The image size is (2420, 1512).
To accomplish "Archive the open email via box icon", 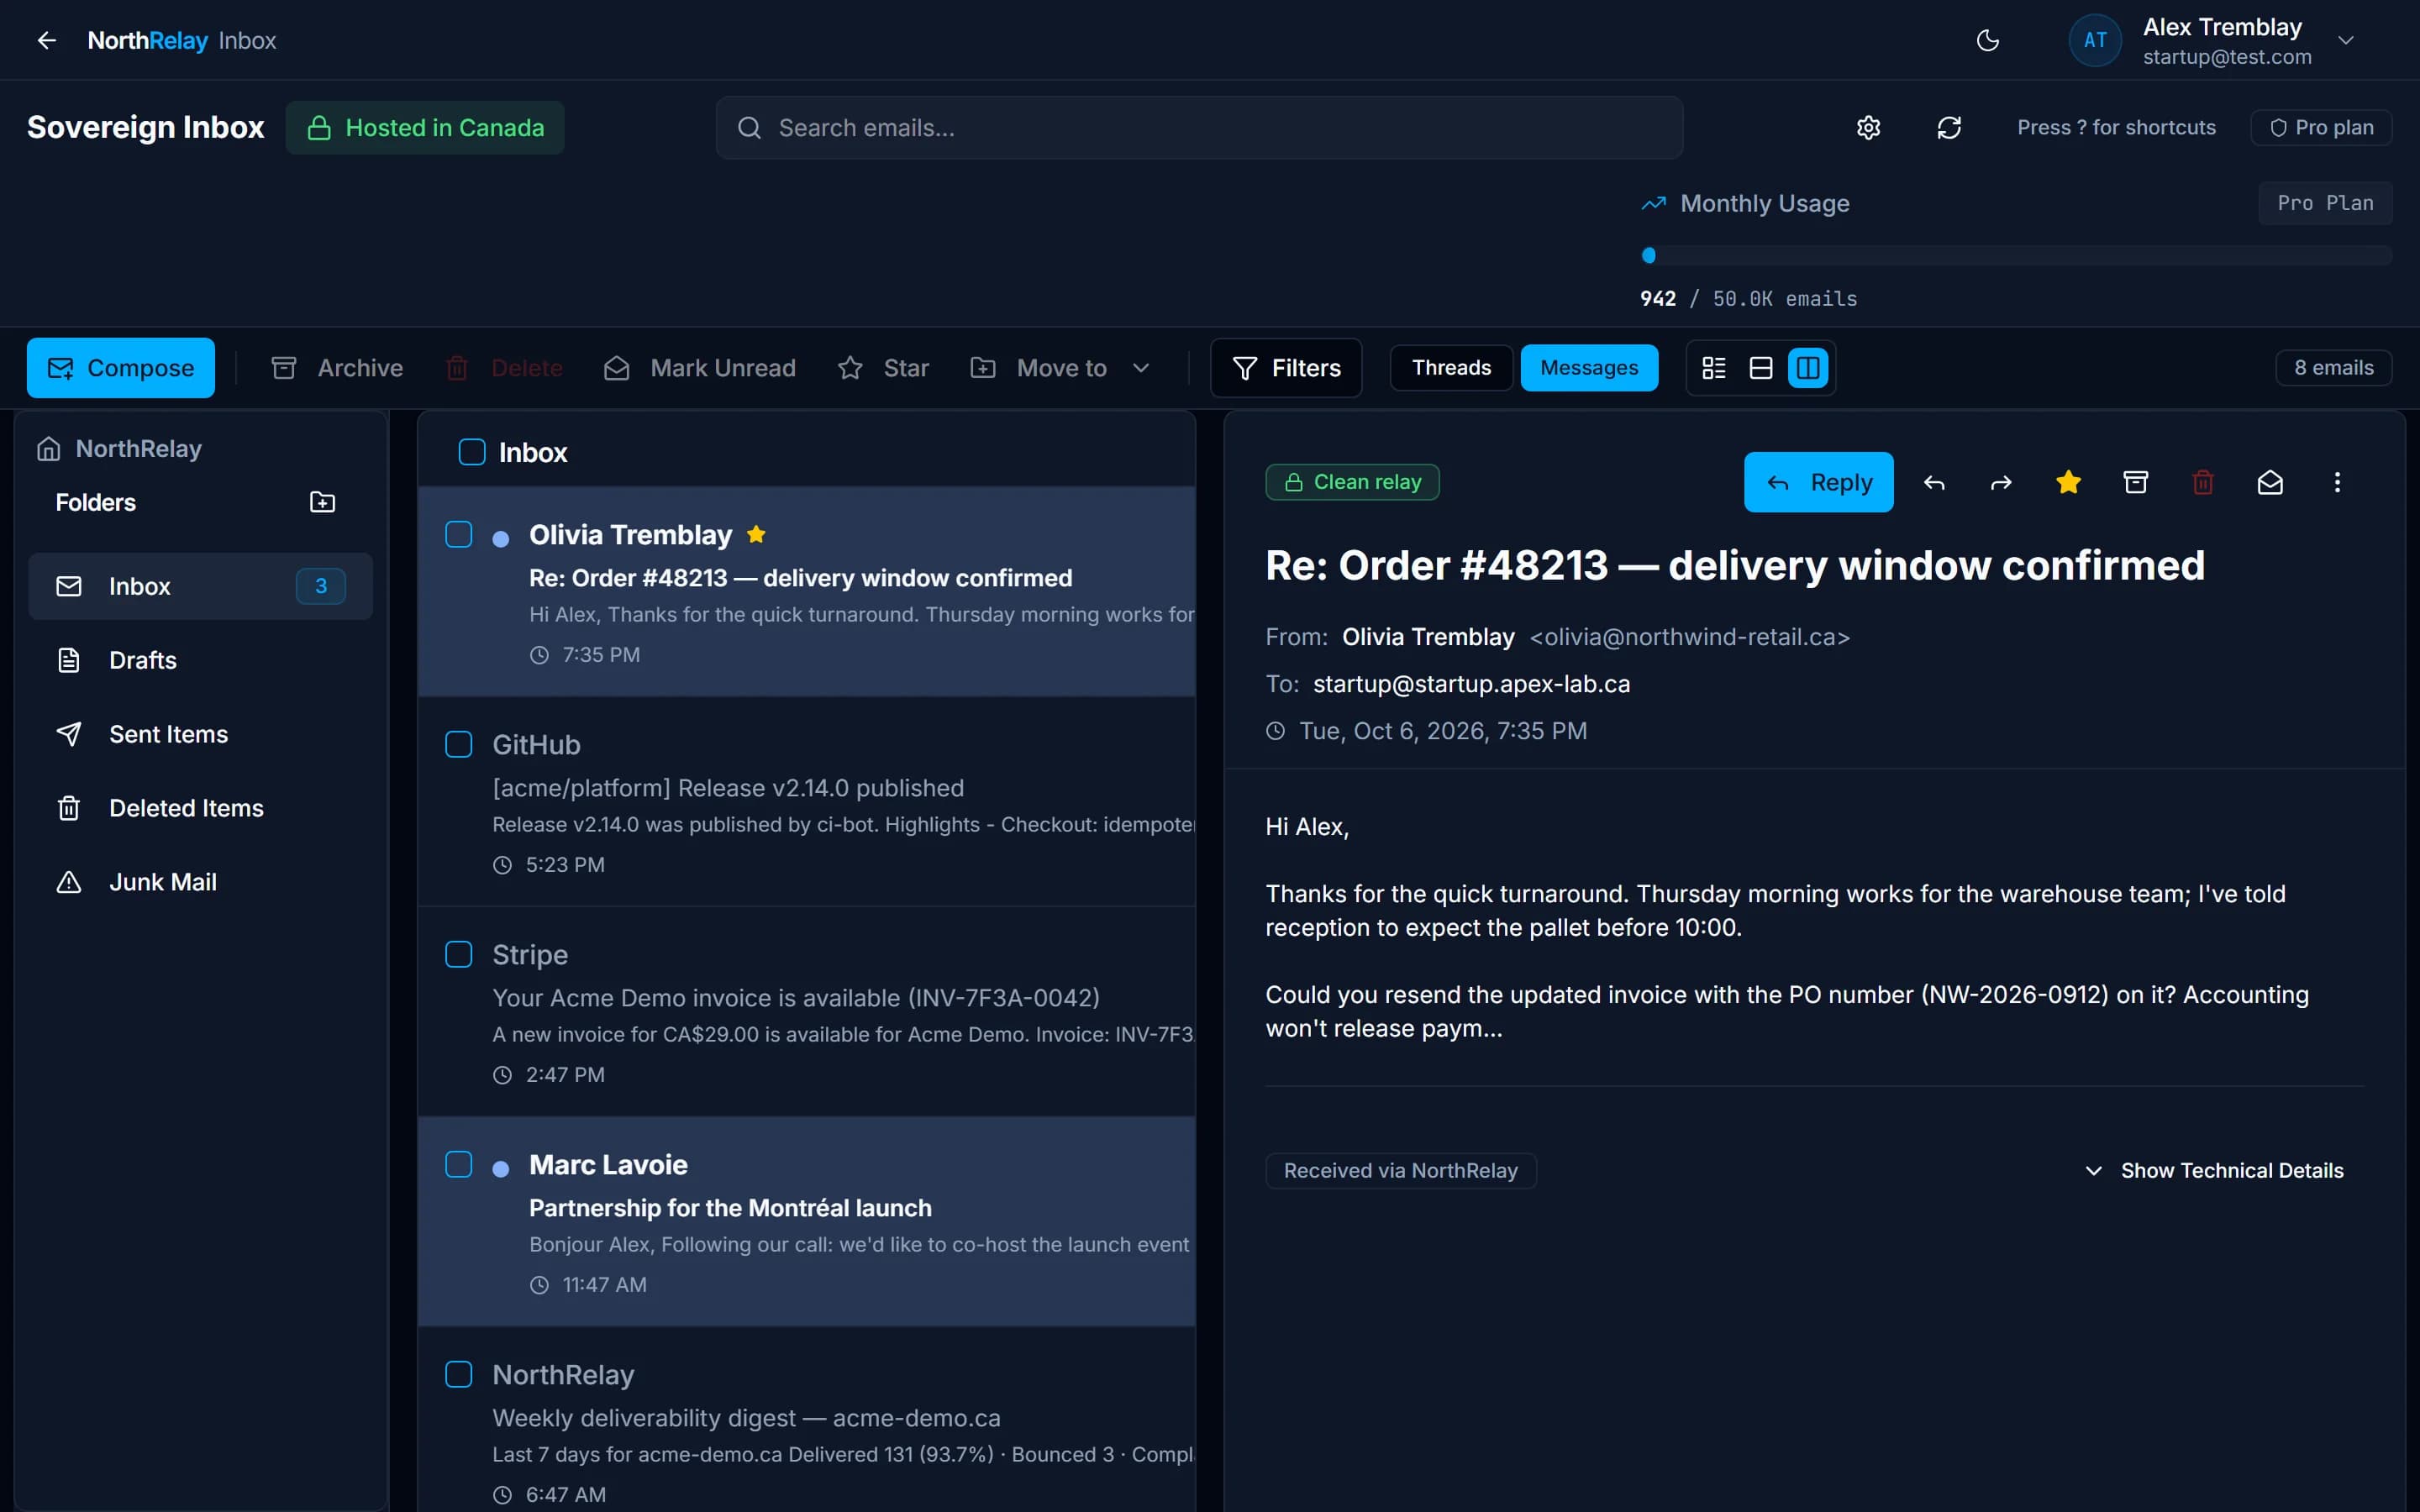I will [x=2135, y=483].
